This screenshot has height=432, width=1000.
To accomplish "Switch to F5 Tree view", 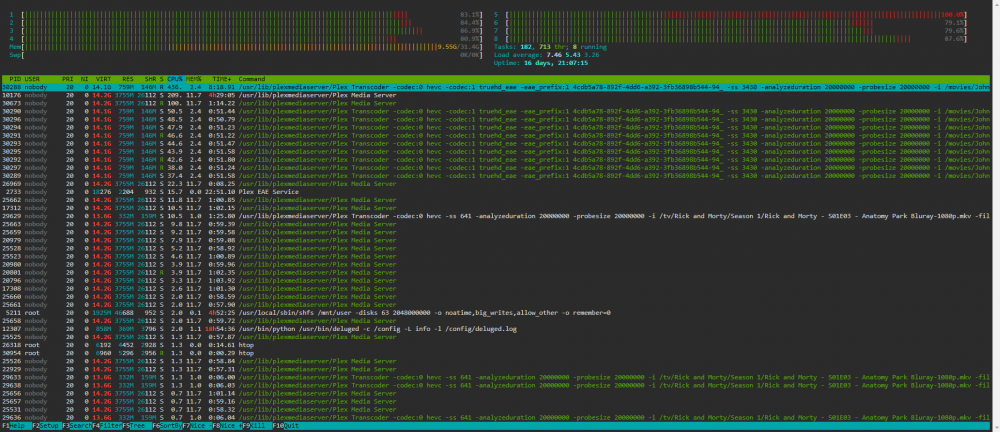I will pyautogui.click(x=136, y=426).
